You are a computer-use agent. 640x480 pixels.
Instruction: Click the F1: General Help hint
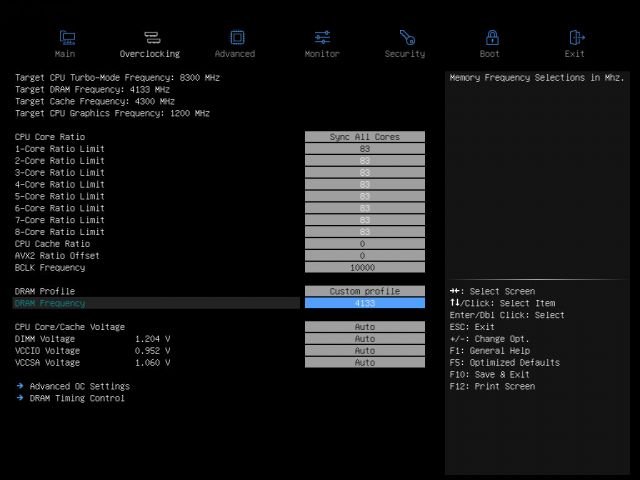489,351
